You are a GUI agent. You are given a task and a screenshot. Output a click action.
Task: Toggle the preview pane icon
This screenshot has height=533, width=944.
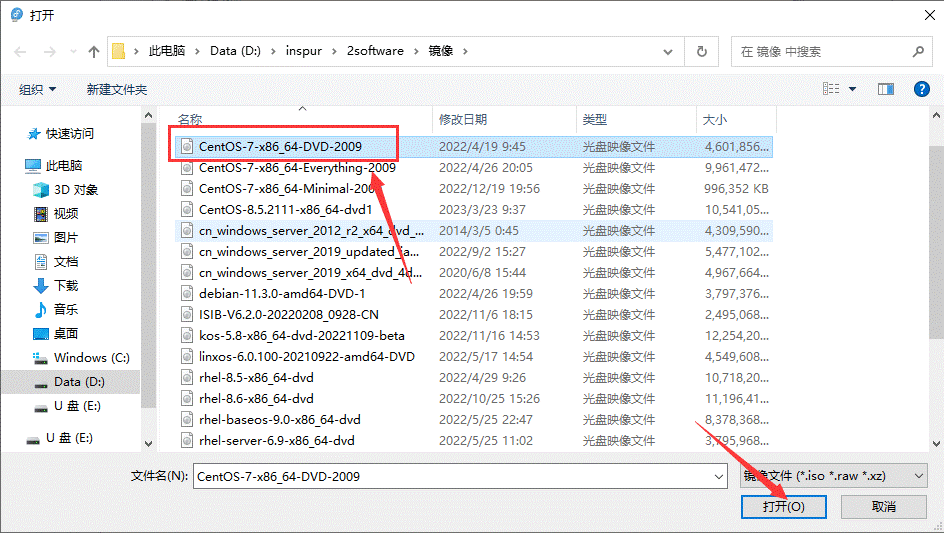pos(885,89)
